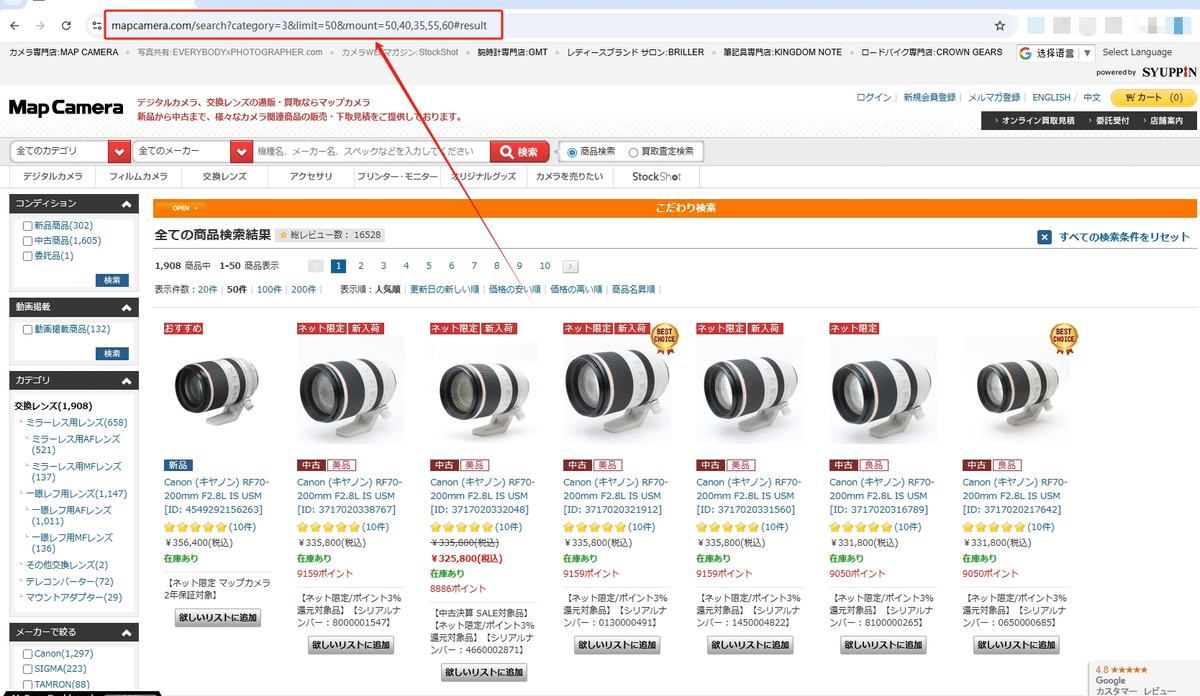Sort by 価格の安い順
Screen dimensions: 1200x696
point(514,289)
